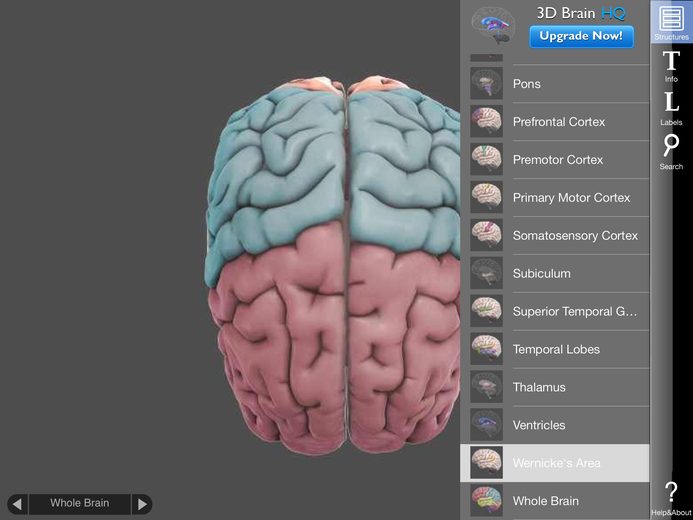Choose Temporal Lobes list entry
The width and height of the screenshot is (693, 520).
555,349
